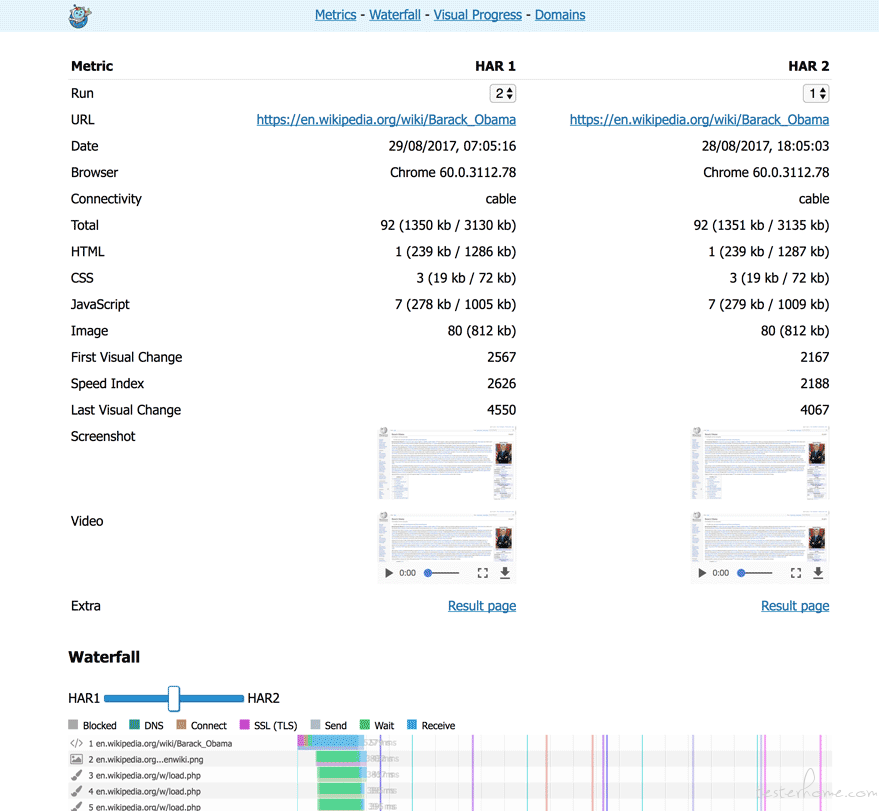View the HAR 1 screenshot thumbnail
This screenshot has height=811, width=879.
pyautogui.click(x=447, y=463)
